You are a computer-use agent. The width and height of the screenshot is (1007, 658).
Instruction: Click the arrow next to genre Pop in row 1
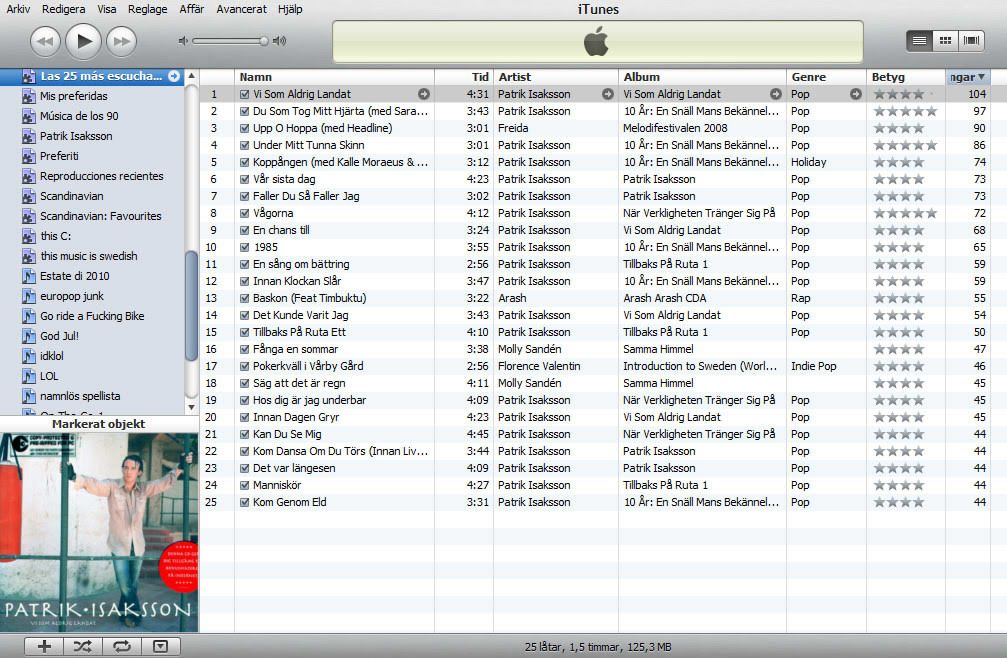pyautogui.click(x=855, y=94)
